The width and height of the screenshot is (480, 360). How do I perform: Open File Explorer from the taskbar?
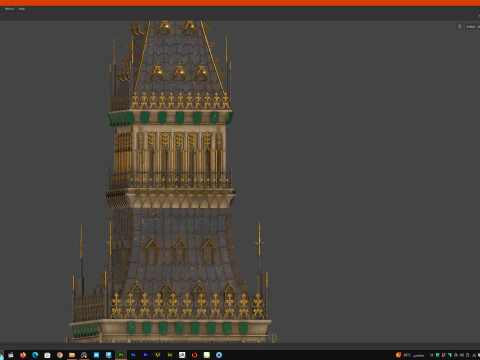72,355
